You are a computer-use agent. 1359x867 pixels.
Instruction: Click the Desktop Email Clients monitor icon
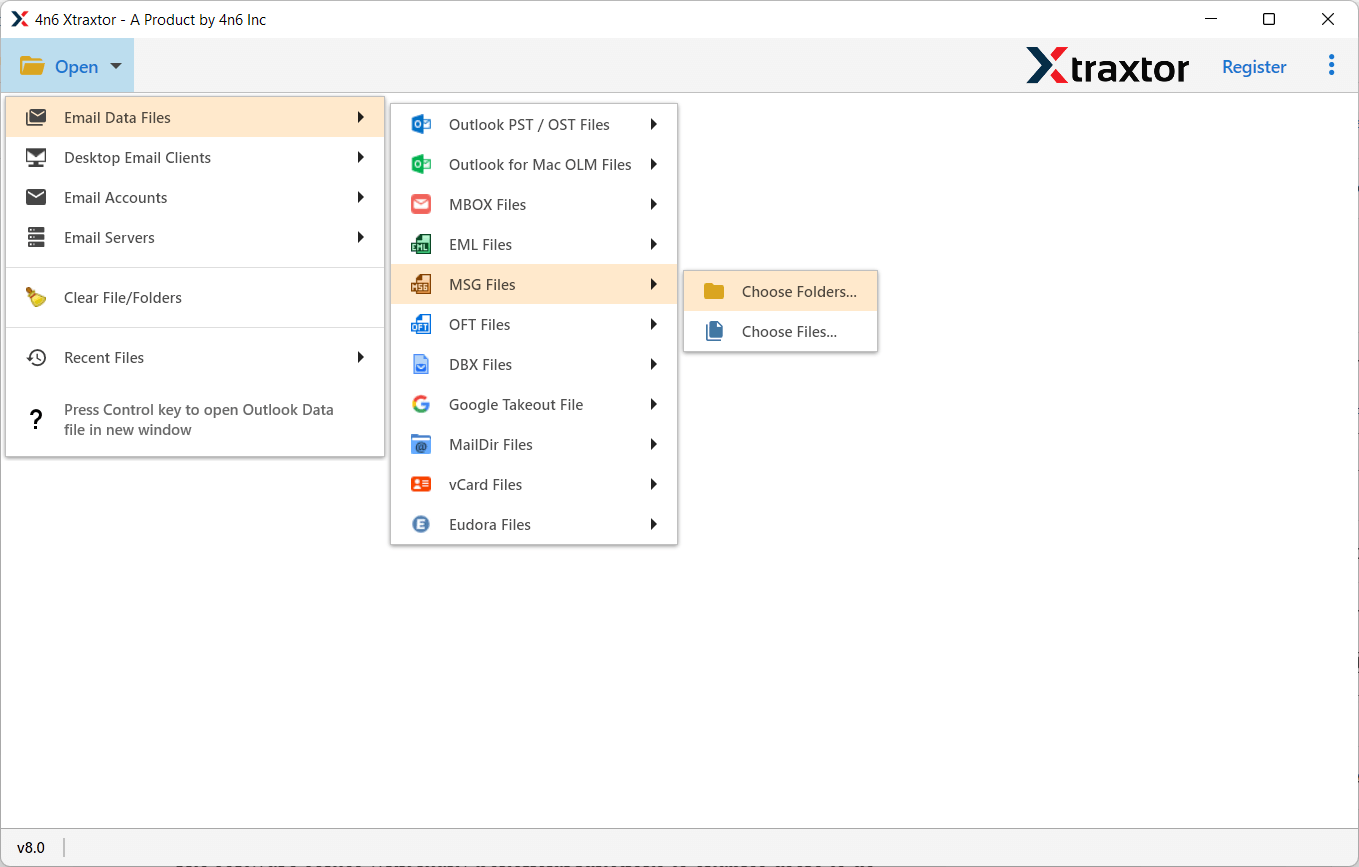point(36,157)
